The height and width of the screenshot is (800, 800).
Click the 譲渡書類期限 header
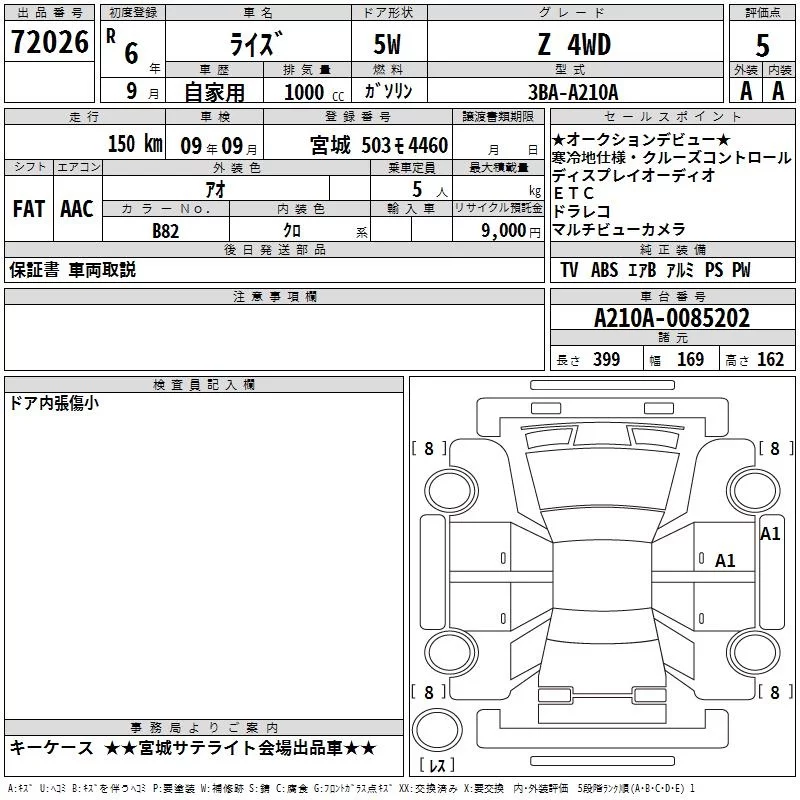498,117
